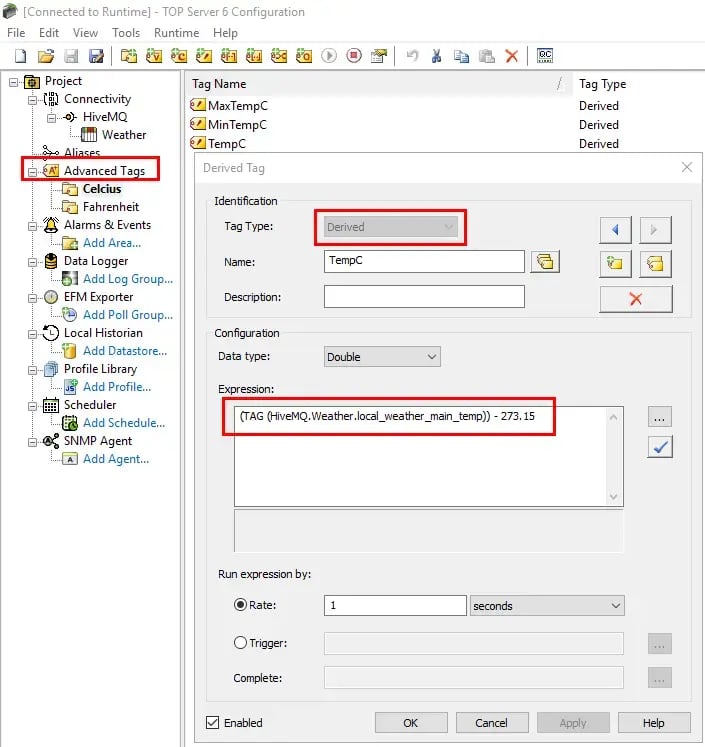The width and height of the screenshot is (705, 747).
Task: Click the Data Logger database icon
Action: (x=51, y=261)
